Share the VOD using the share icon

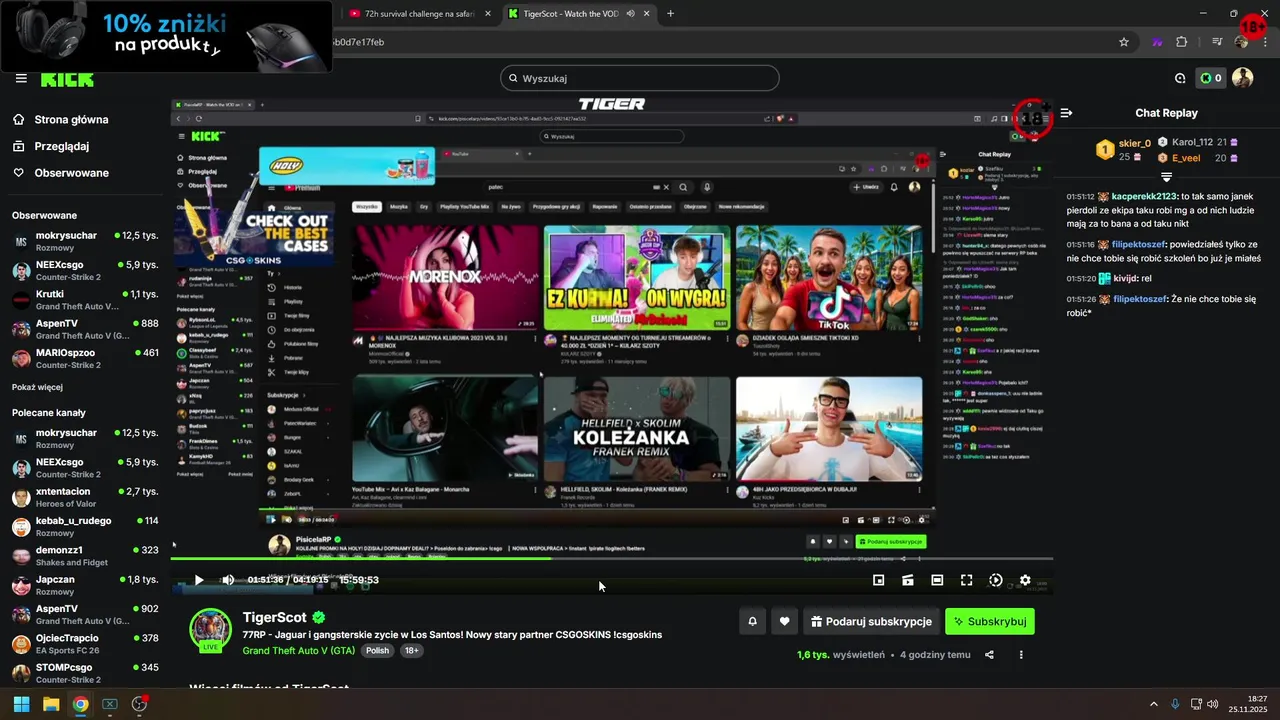989,655
